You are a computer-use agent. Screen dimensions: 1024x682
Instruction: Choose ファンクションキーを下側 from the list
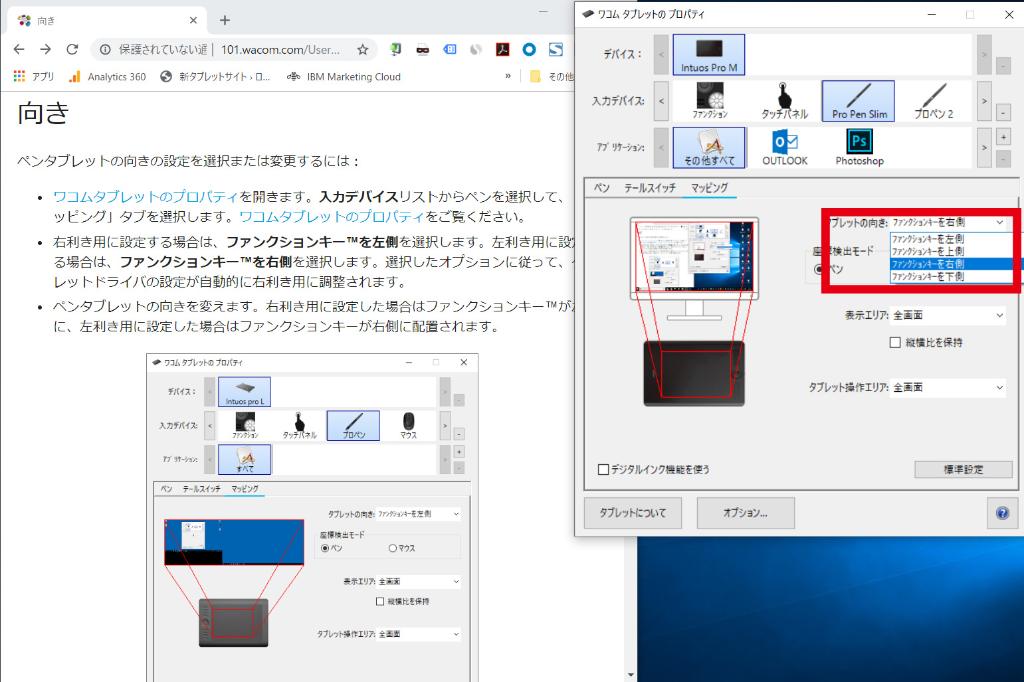952,276
